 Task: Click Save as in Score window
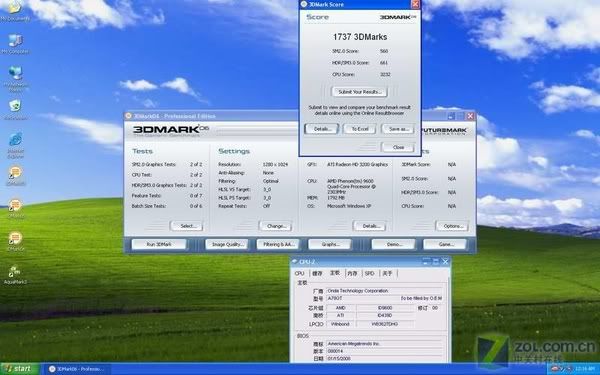pyautogui.click(x=398, y=129)
